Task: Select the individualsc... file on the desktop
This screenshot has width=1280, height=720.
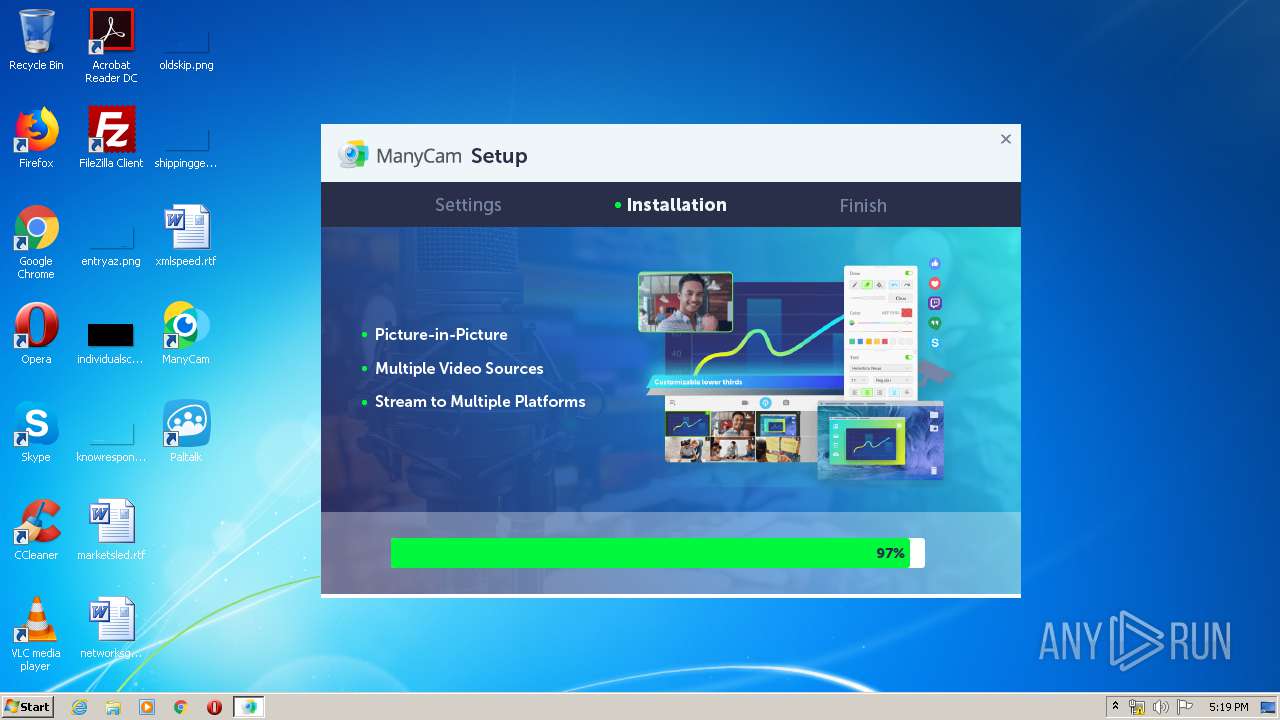Action: coord(111,343)
